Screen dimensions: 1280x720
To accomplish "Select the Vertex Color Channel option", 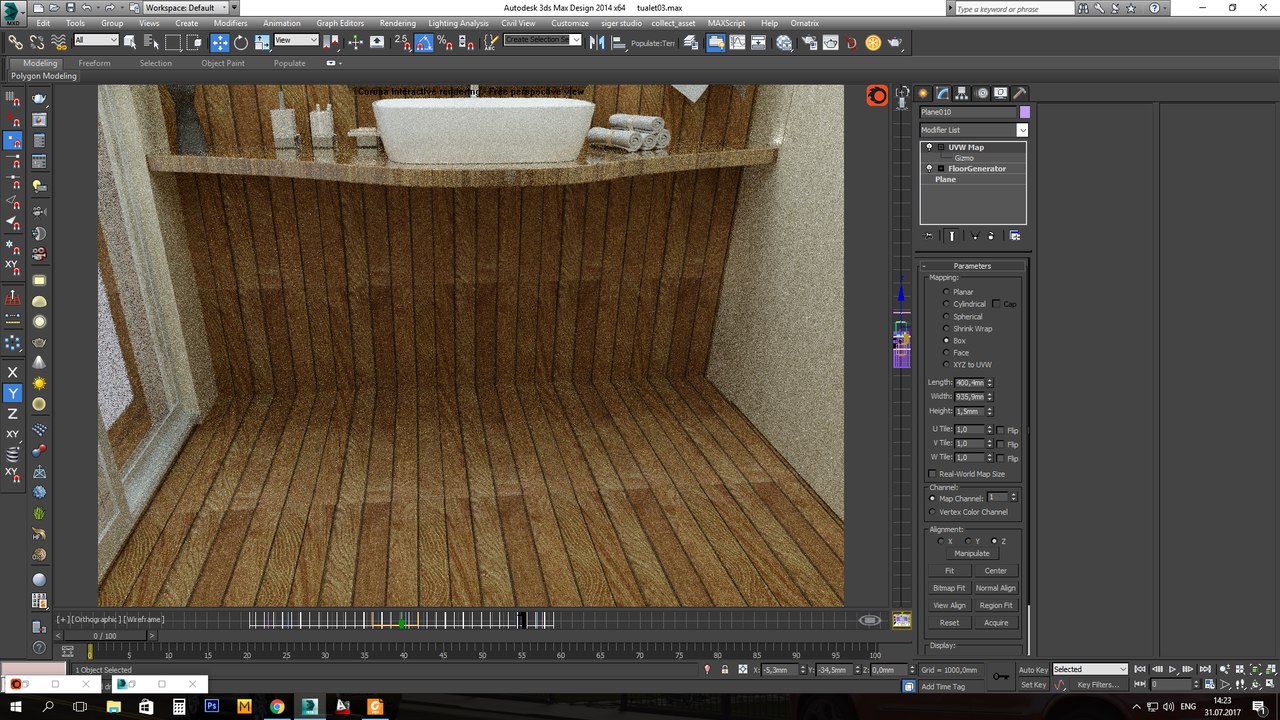I will (933, 512).
